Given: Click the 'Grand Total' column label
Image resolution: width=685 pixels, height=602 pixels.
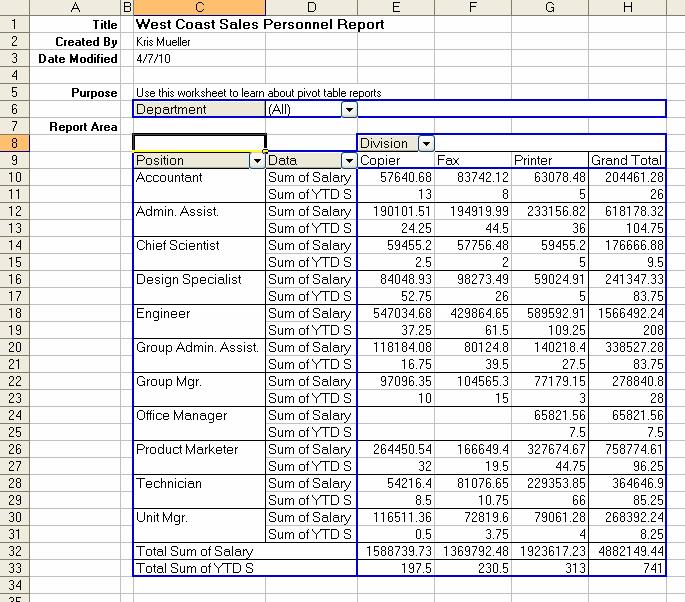Looking at the screenshot, I should coord(627,160).
